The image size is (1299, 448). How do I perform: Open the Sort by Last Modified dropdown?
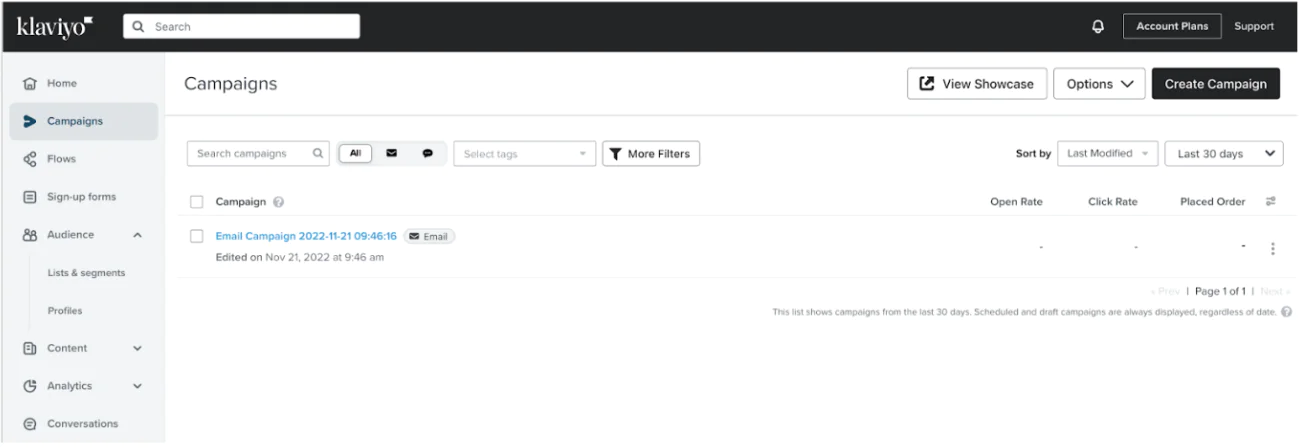1108,154
